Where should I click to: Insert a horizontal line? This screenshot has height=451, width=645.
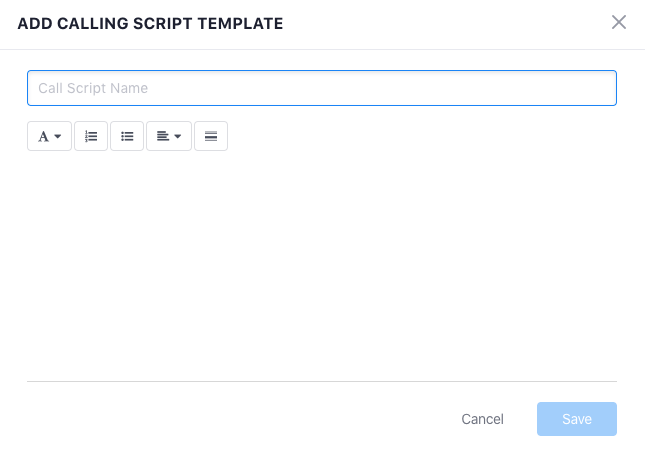coord(211,136)
